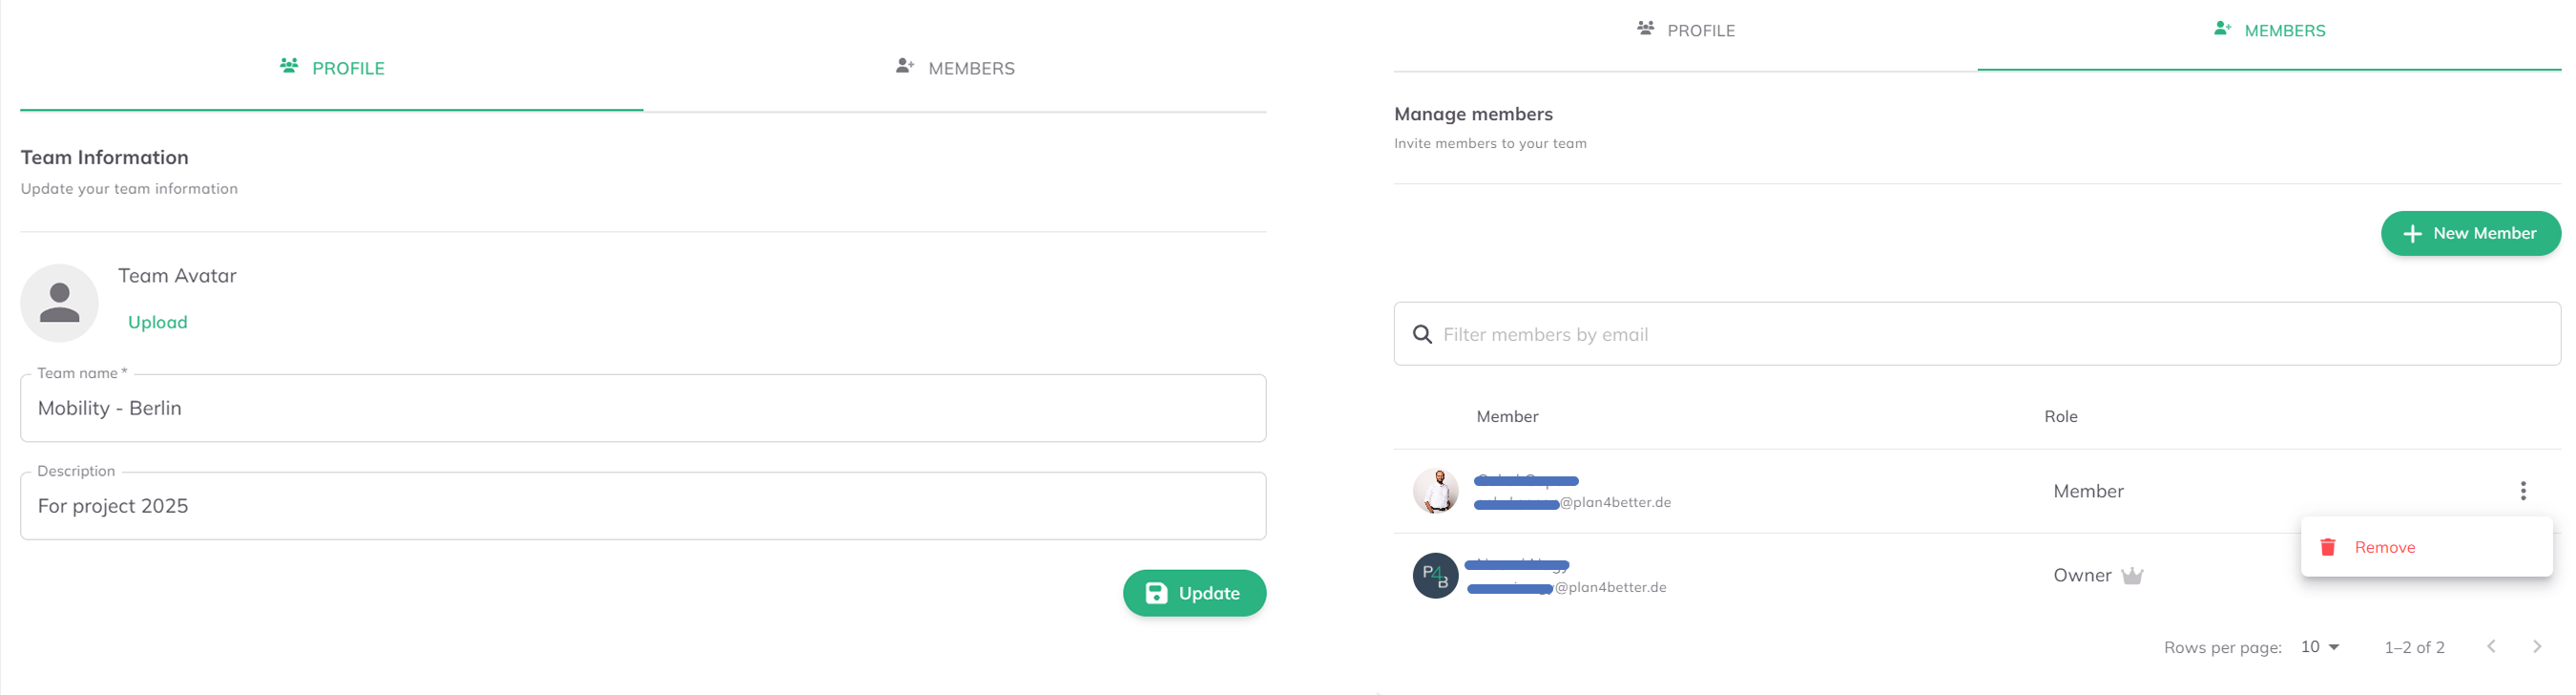
Task: Go to the next members page
Action: pos(2536,647)
